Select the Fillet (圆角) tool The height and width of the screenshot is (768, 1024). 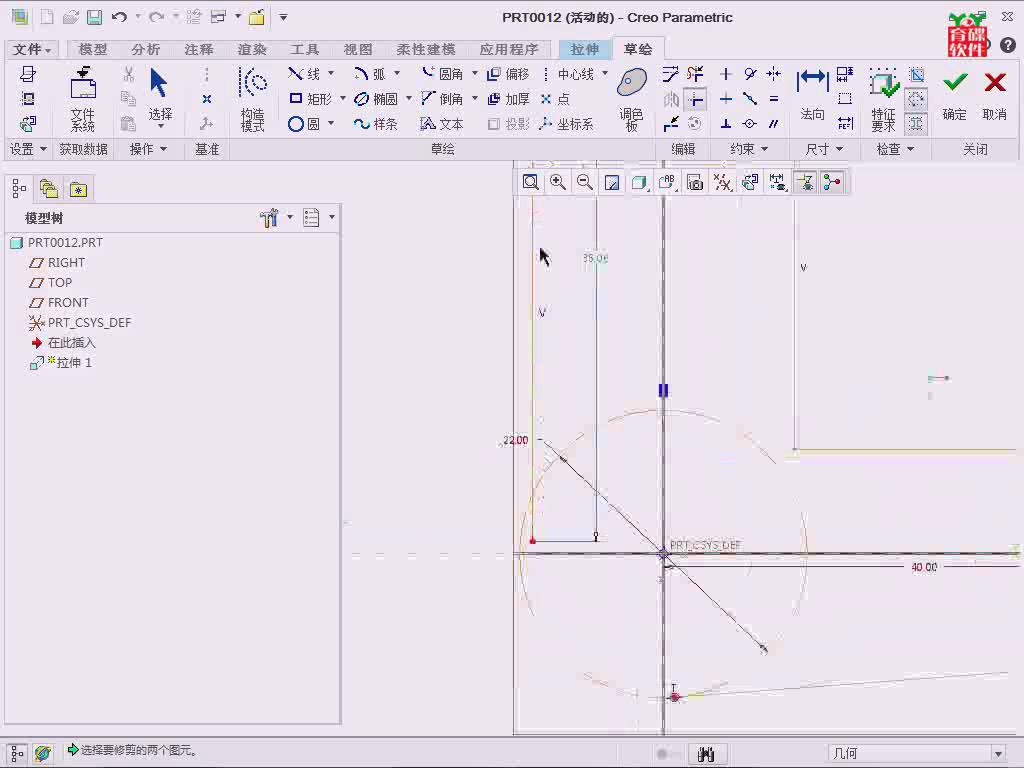(441, 74)
